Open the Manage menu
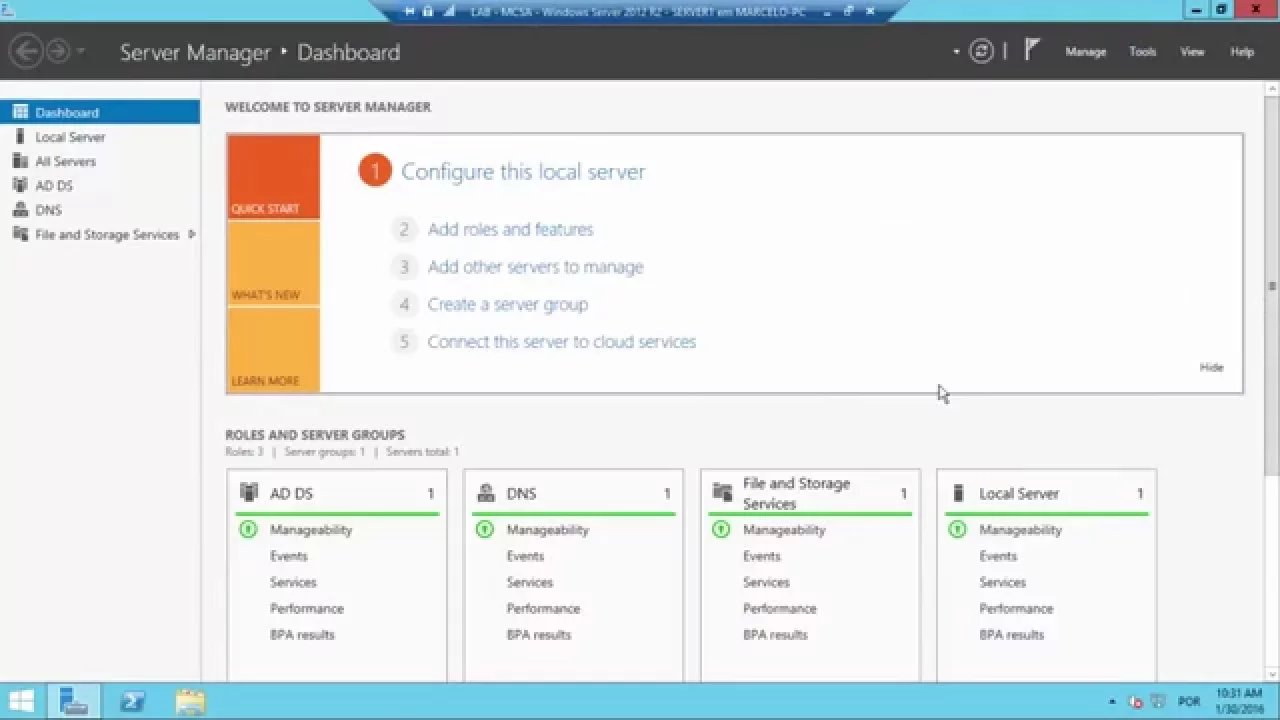 click(1085, 52)
